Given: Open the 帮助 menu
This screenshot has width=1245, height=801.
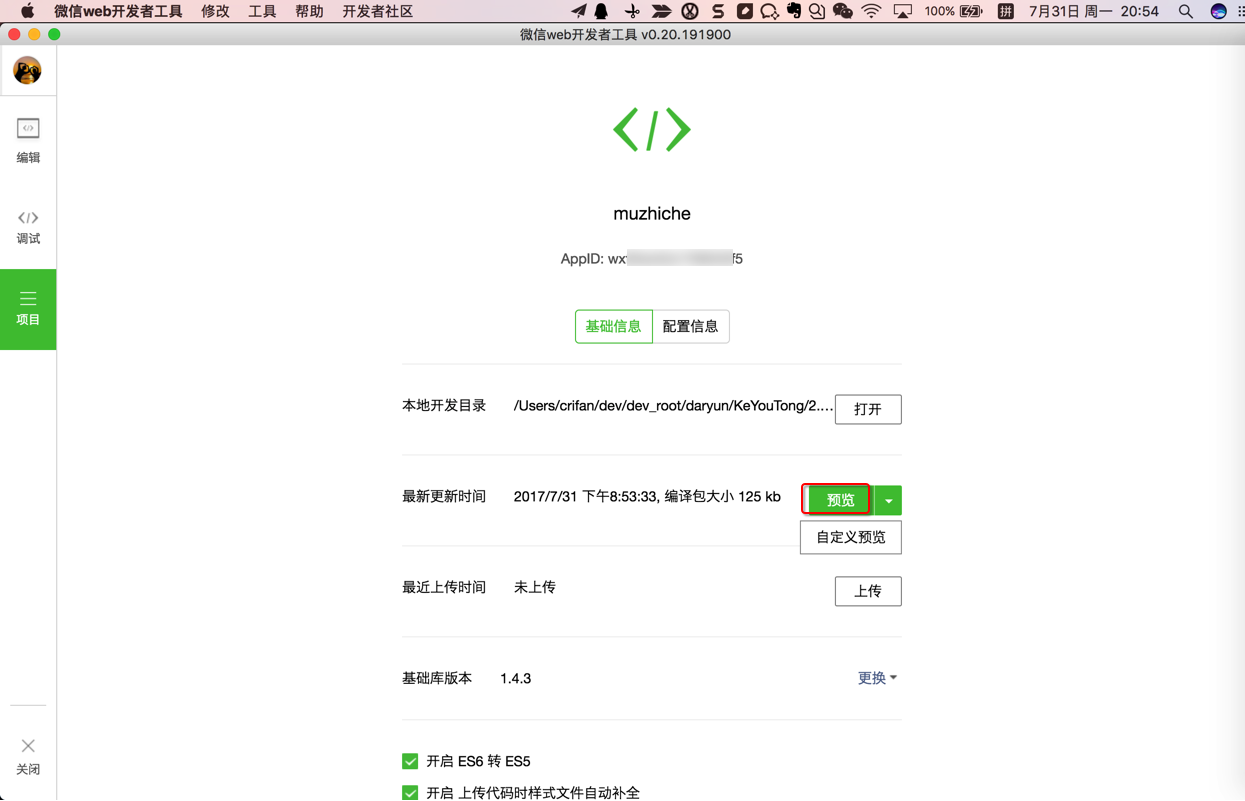Looking at the screenshot, I should tap(309, 11).
